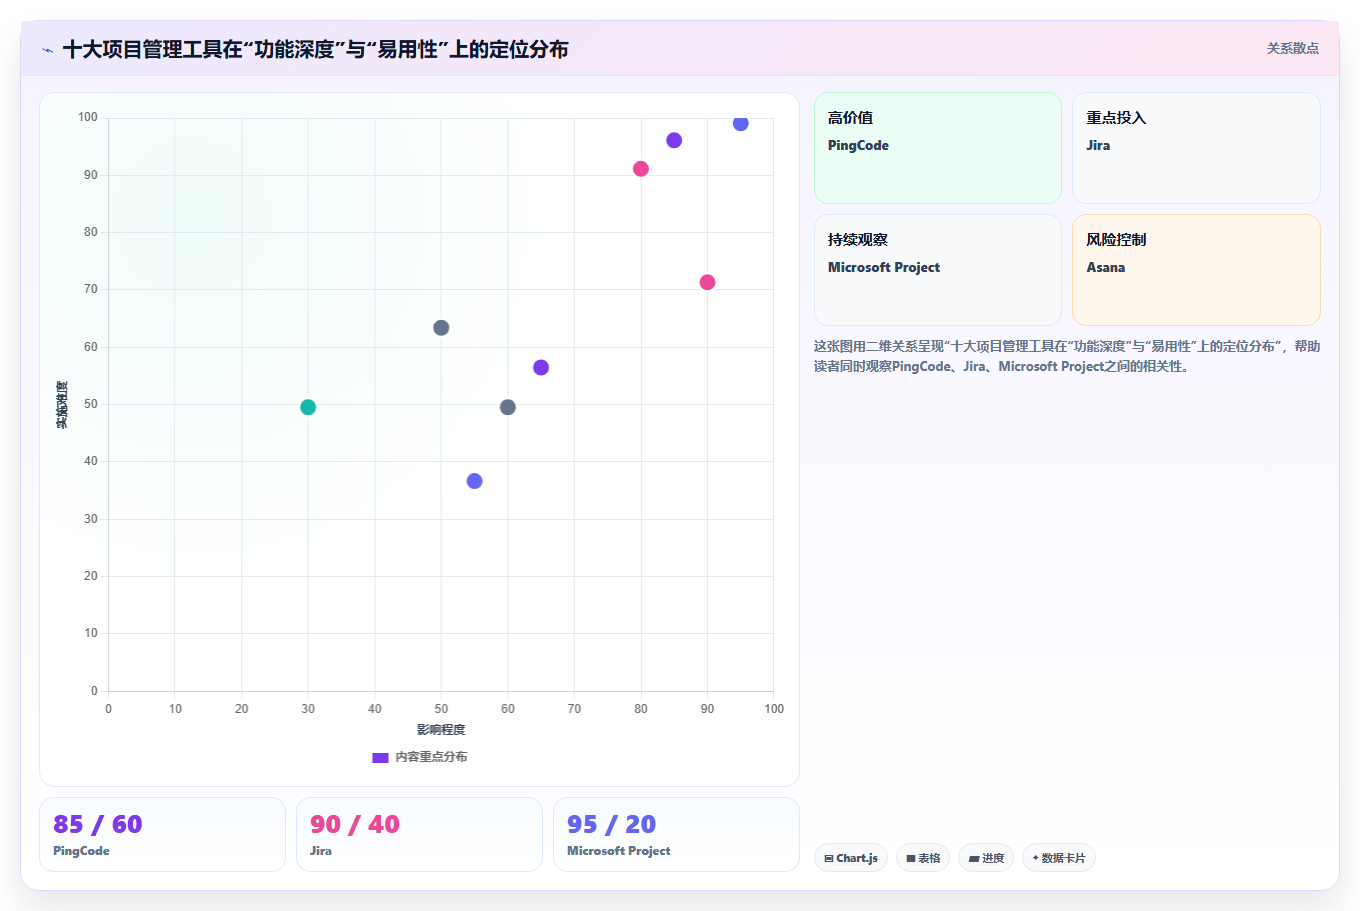Click the 重点投入 card heading
Viewport: 1360px width, 911px height.
1116,118
